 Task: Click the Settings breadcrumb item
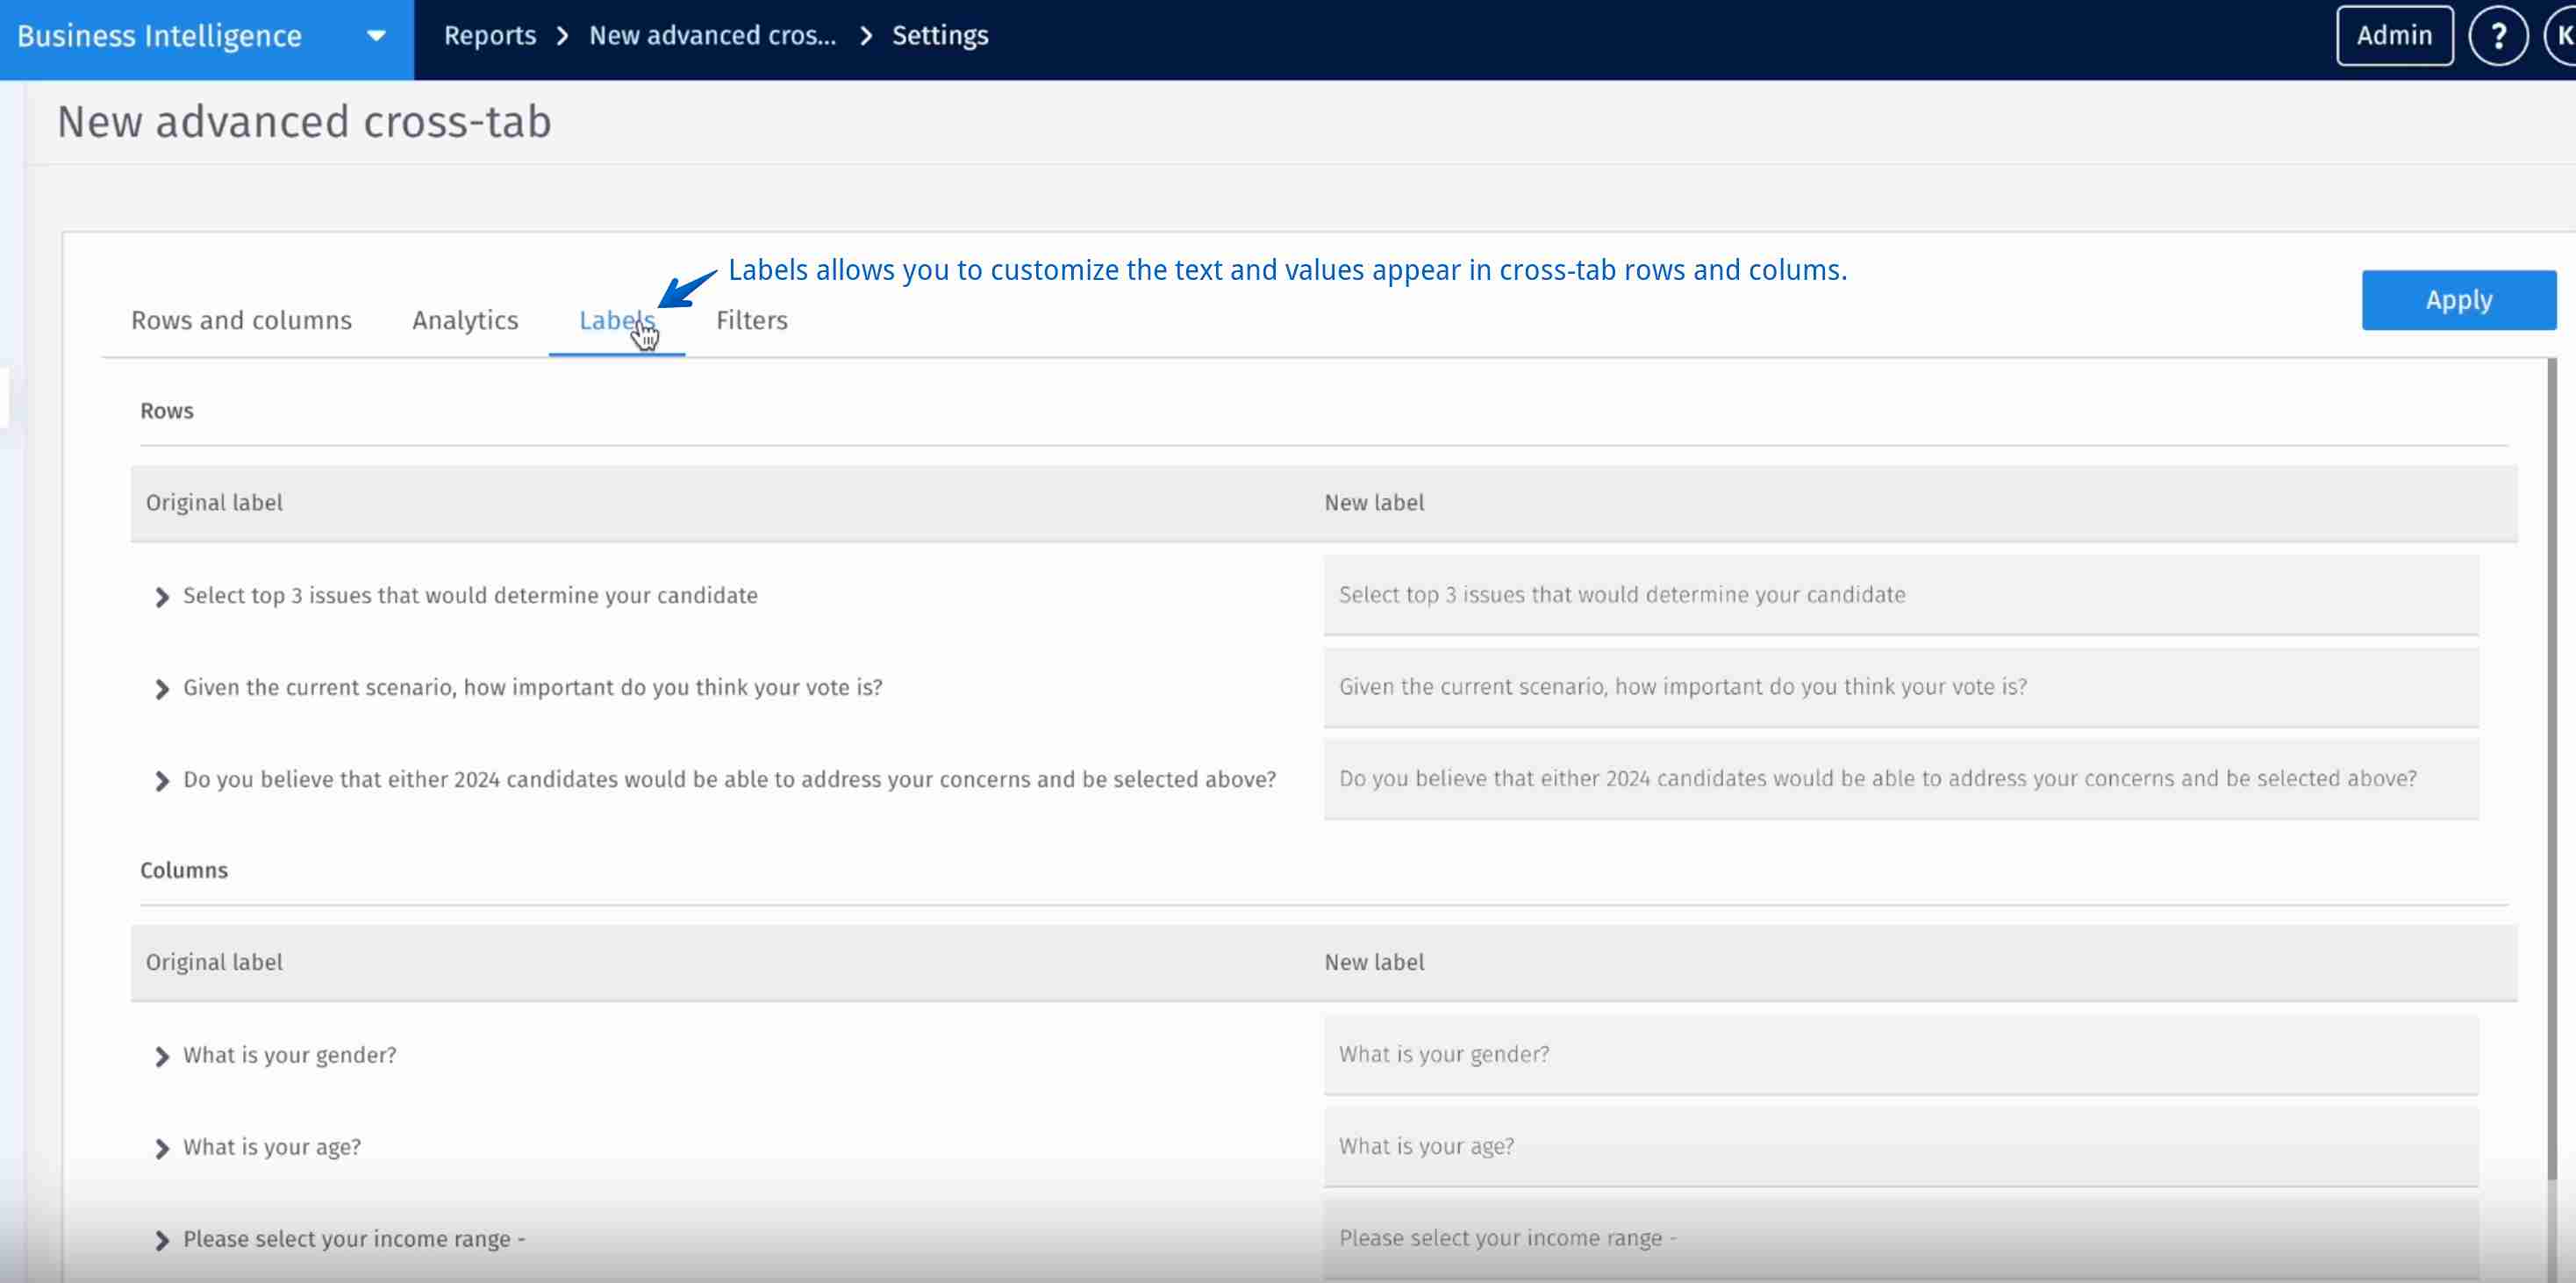tap(940, 35)
